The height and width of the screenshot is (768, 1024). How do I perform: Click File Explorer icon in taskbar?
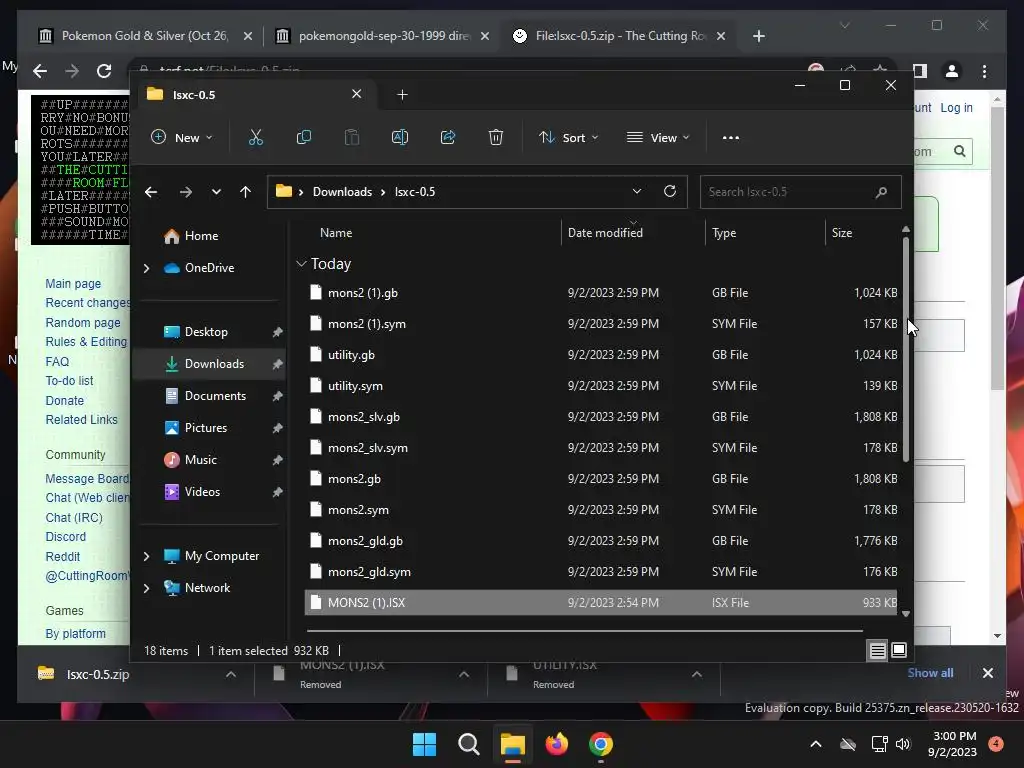click(513, 744)
